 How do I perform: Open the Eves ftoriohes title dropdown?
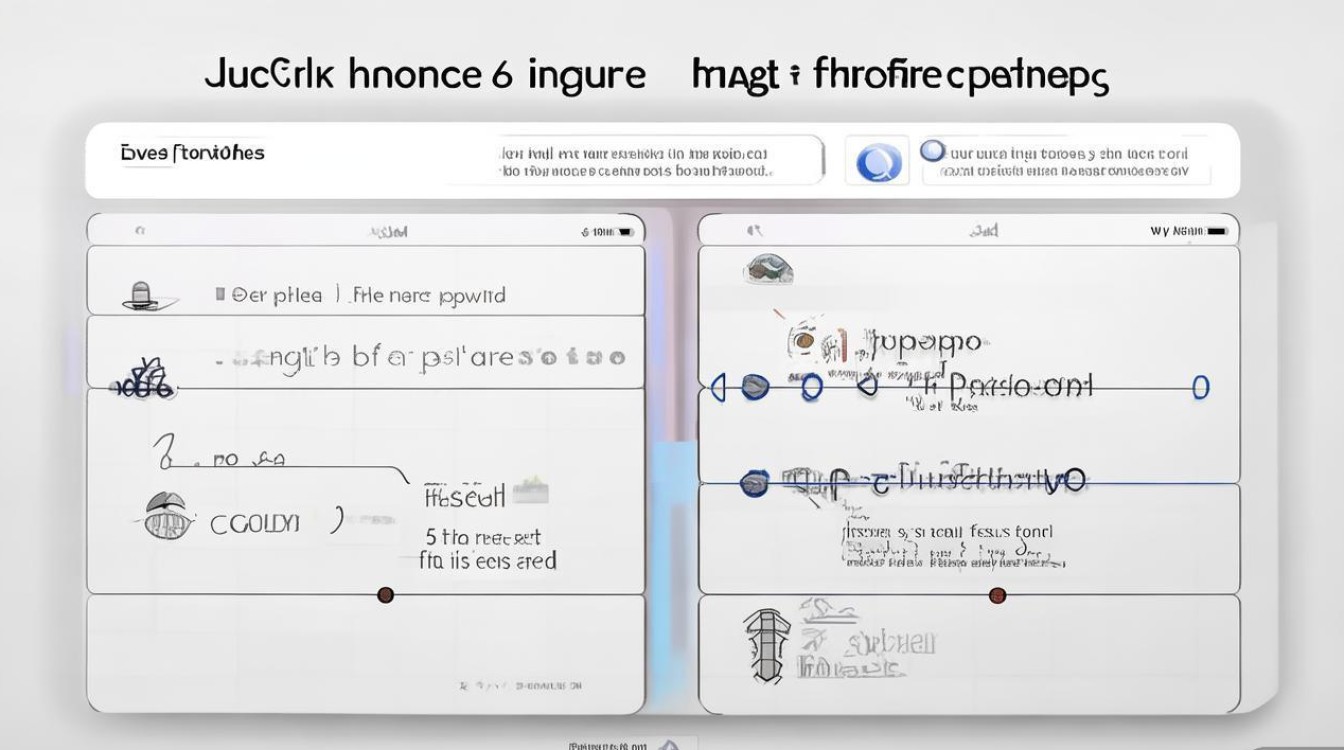pos(192,154)
